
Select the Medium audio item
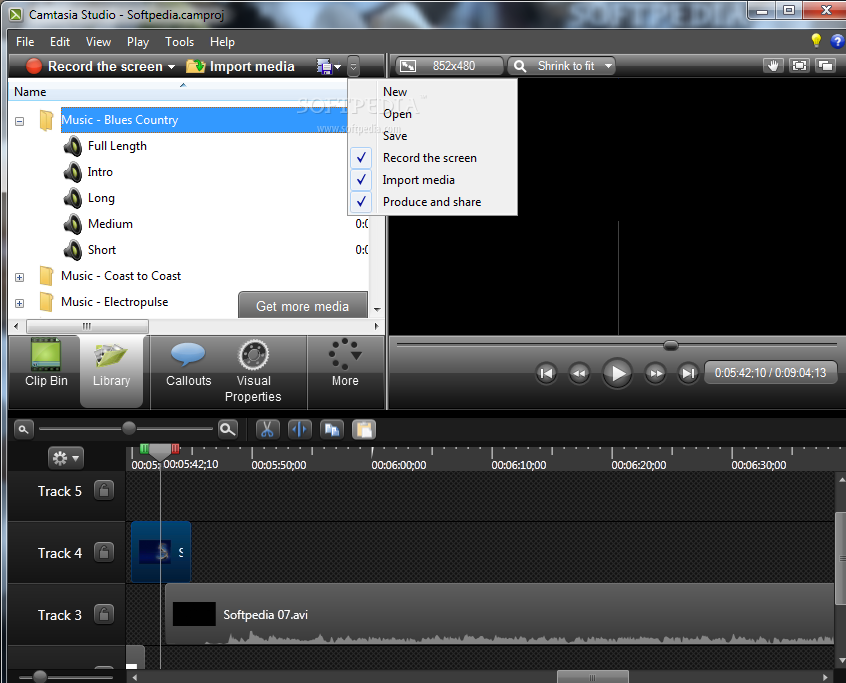click(x=110, y=224)
